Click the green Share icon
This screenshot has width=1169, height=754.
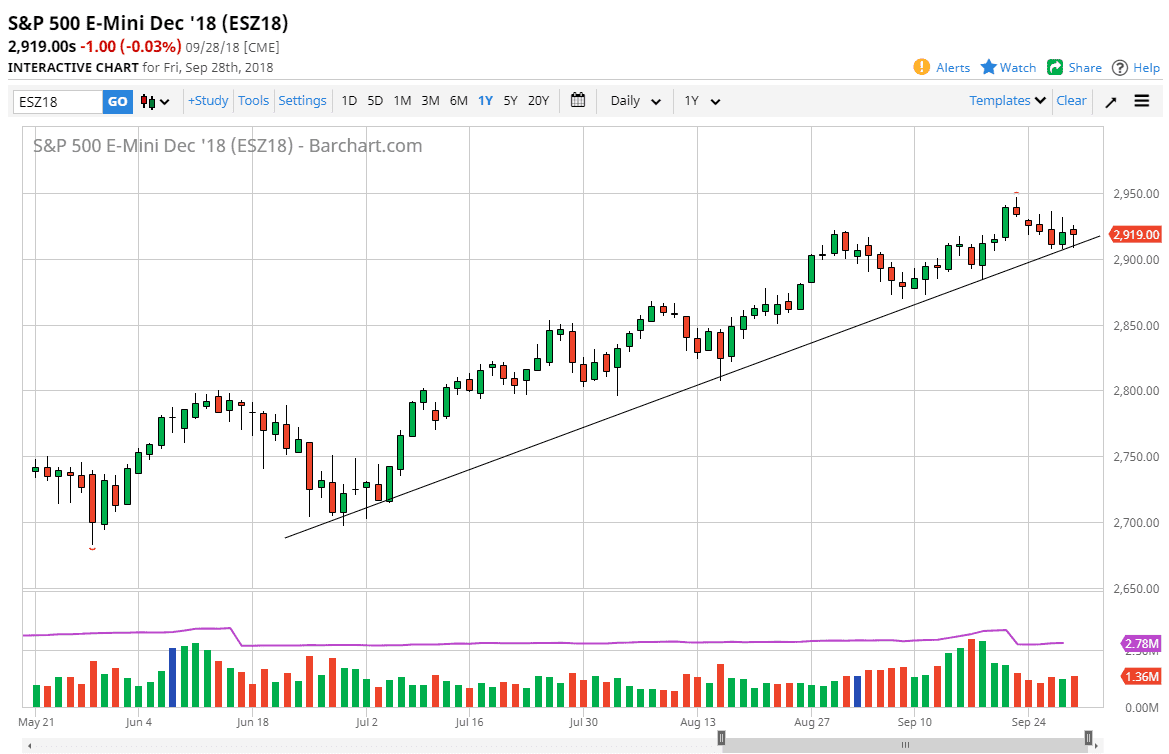click(1053, 67)
